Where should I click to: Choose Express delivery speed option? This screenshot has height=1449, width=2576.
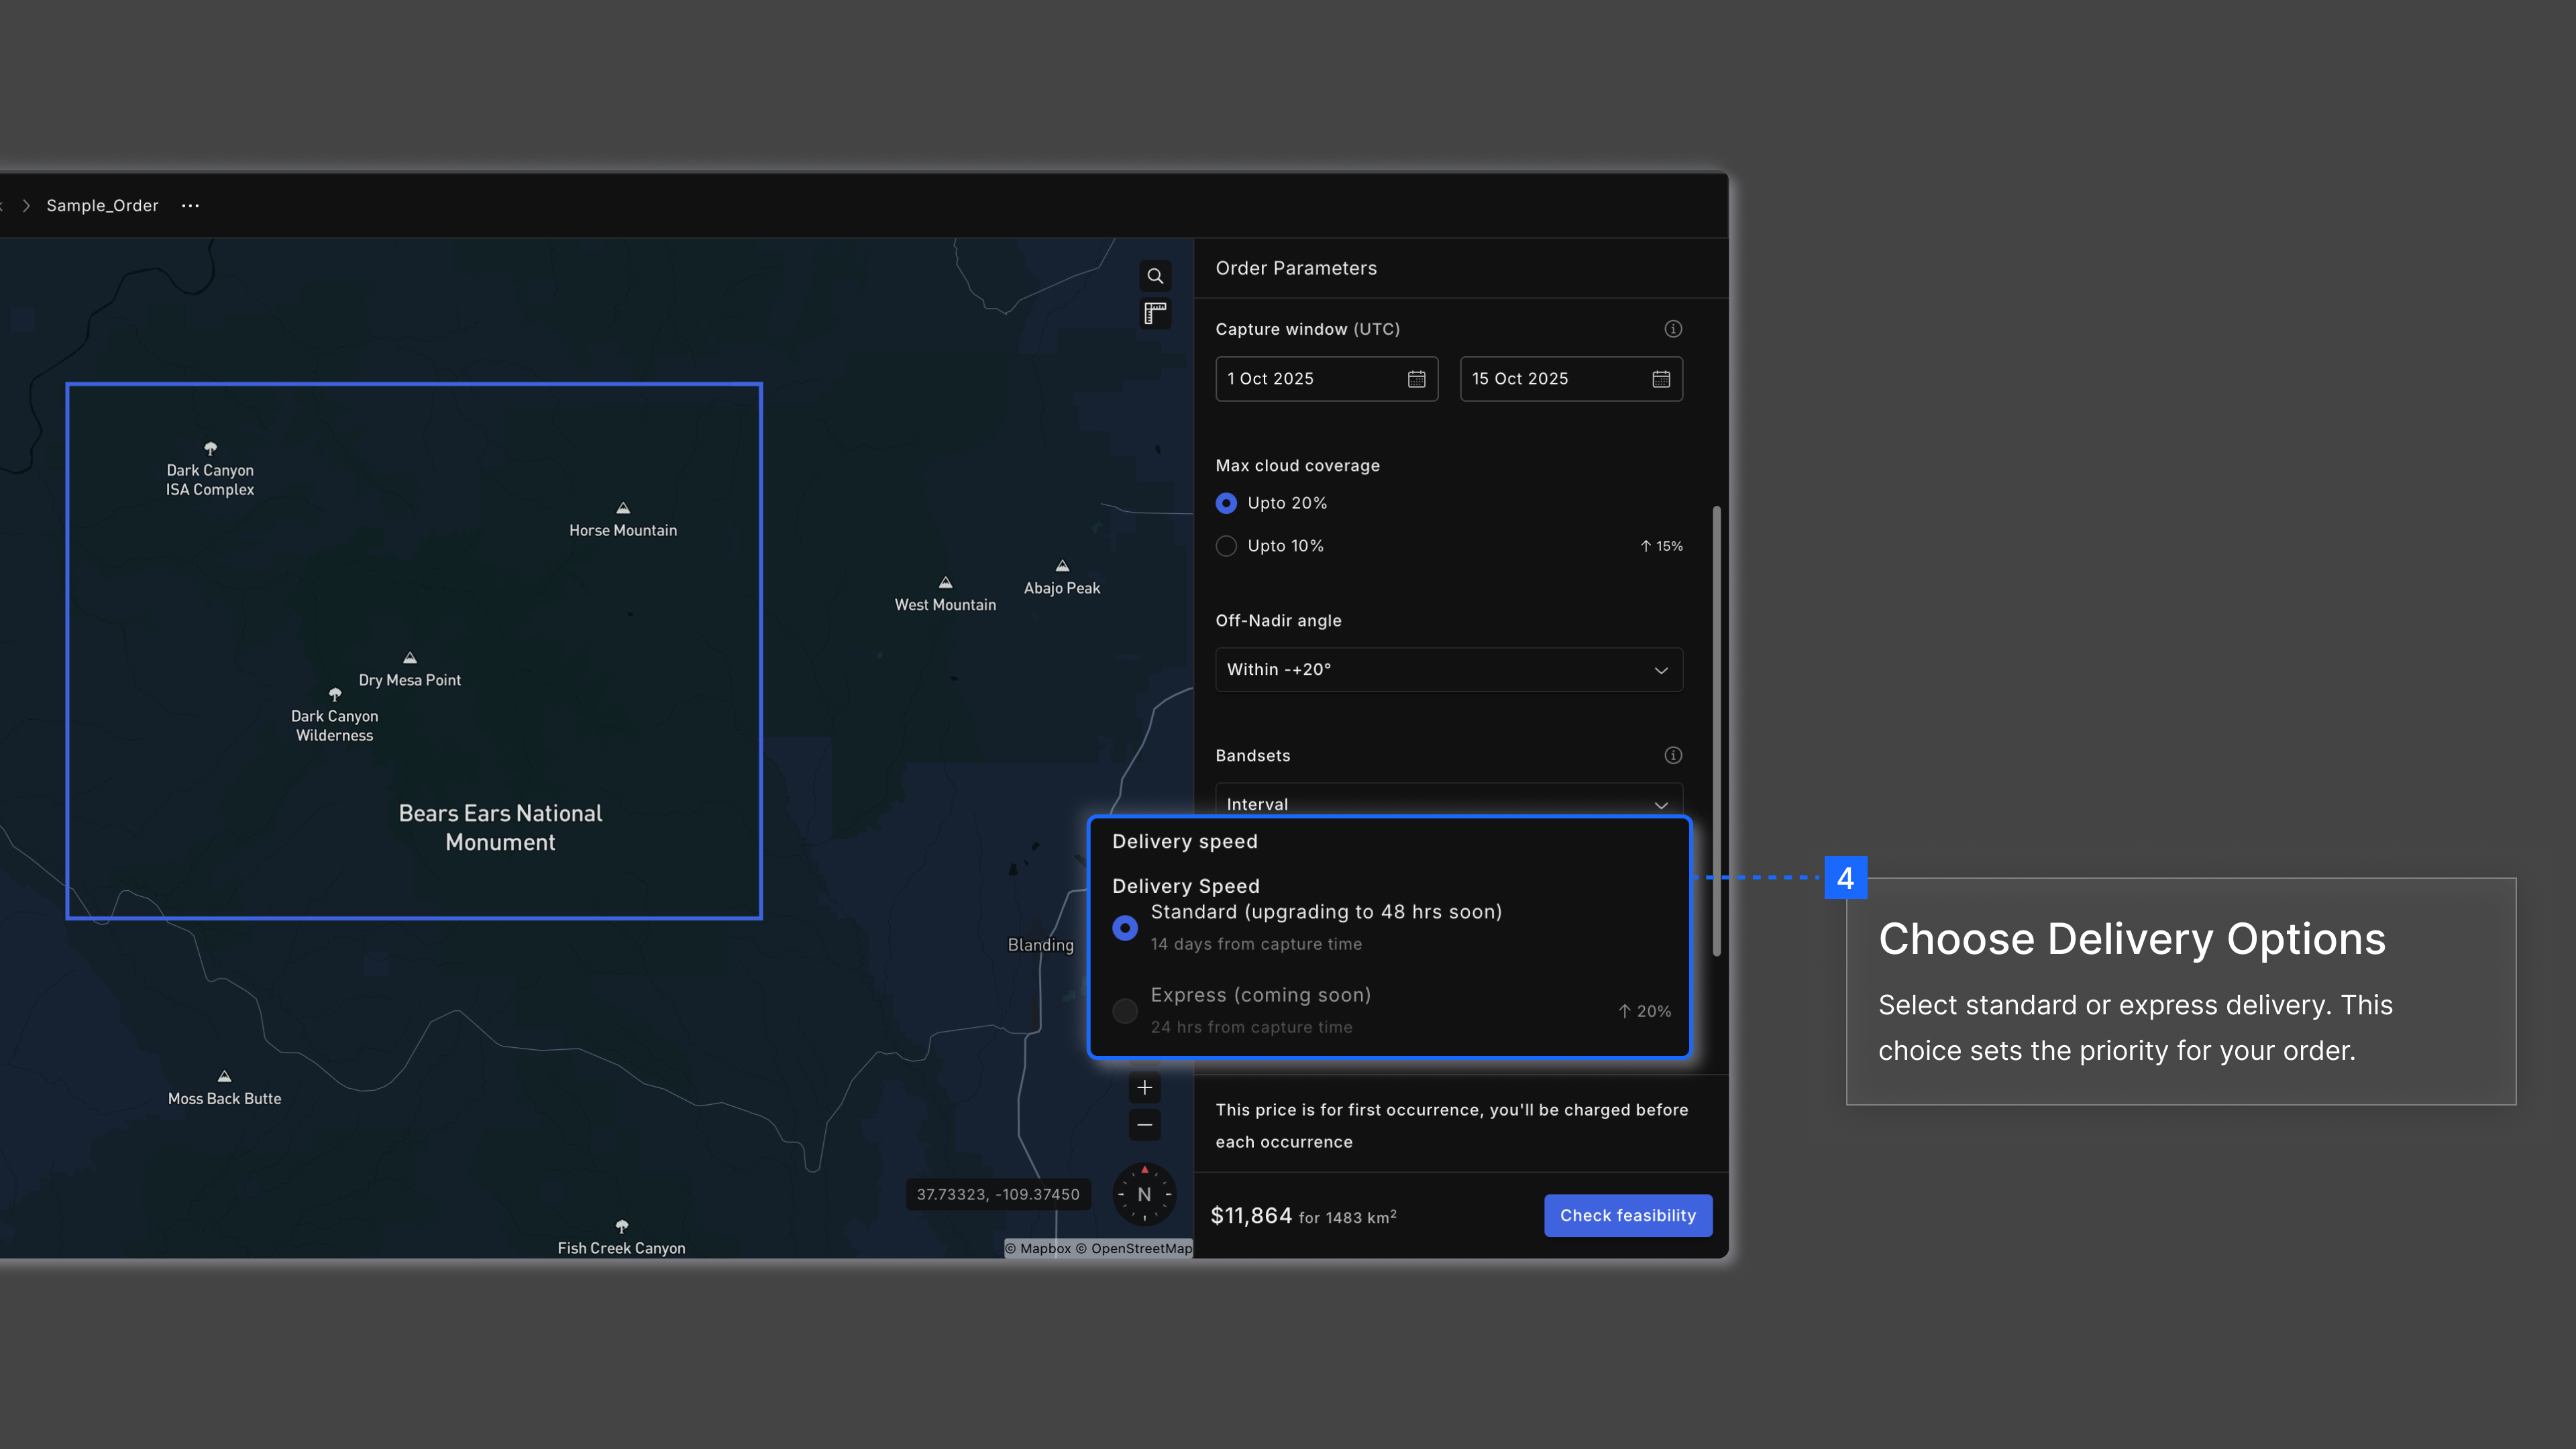pyautogui.click(x=1125, y=1011)
